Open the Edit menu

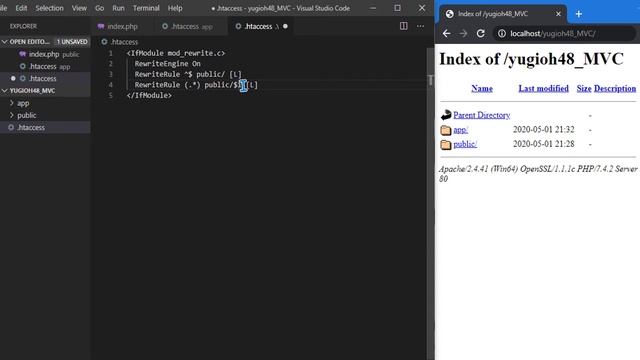(21, 8)
